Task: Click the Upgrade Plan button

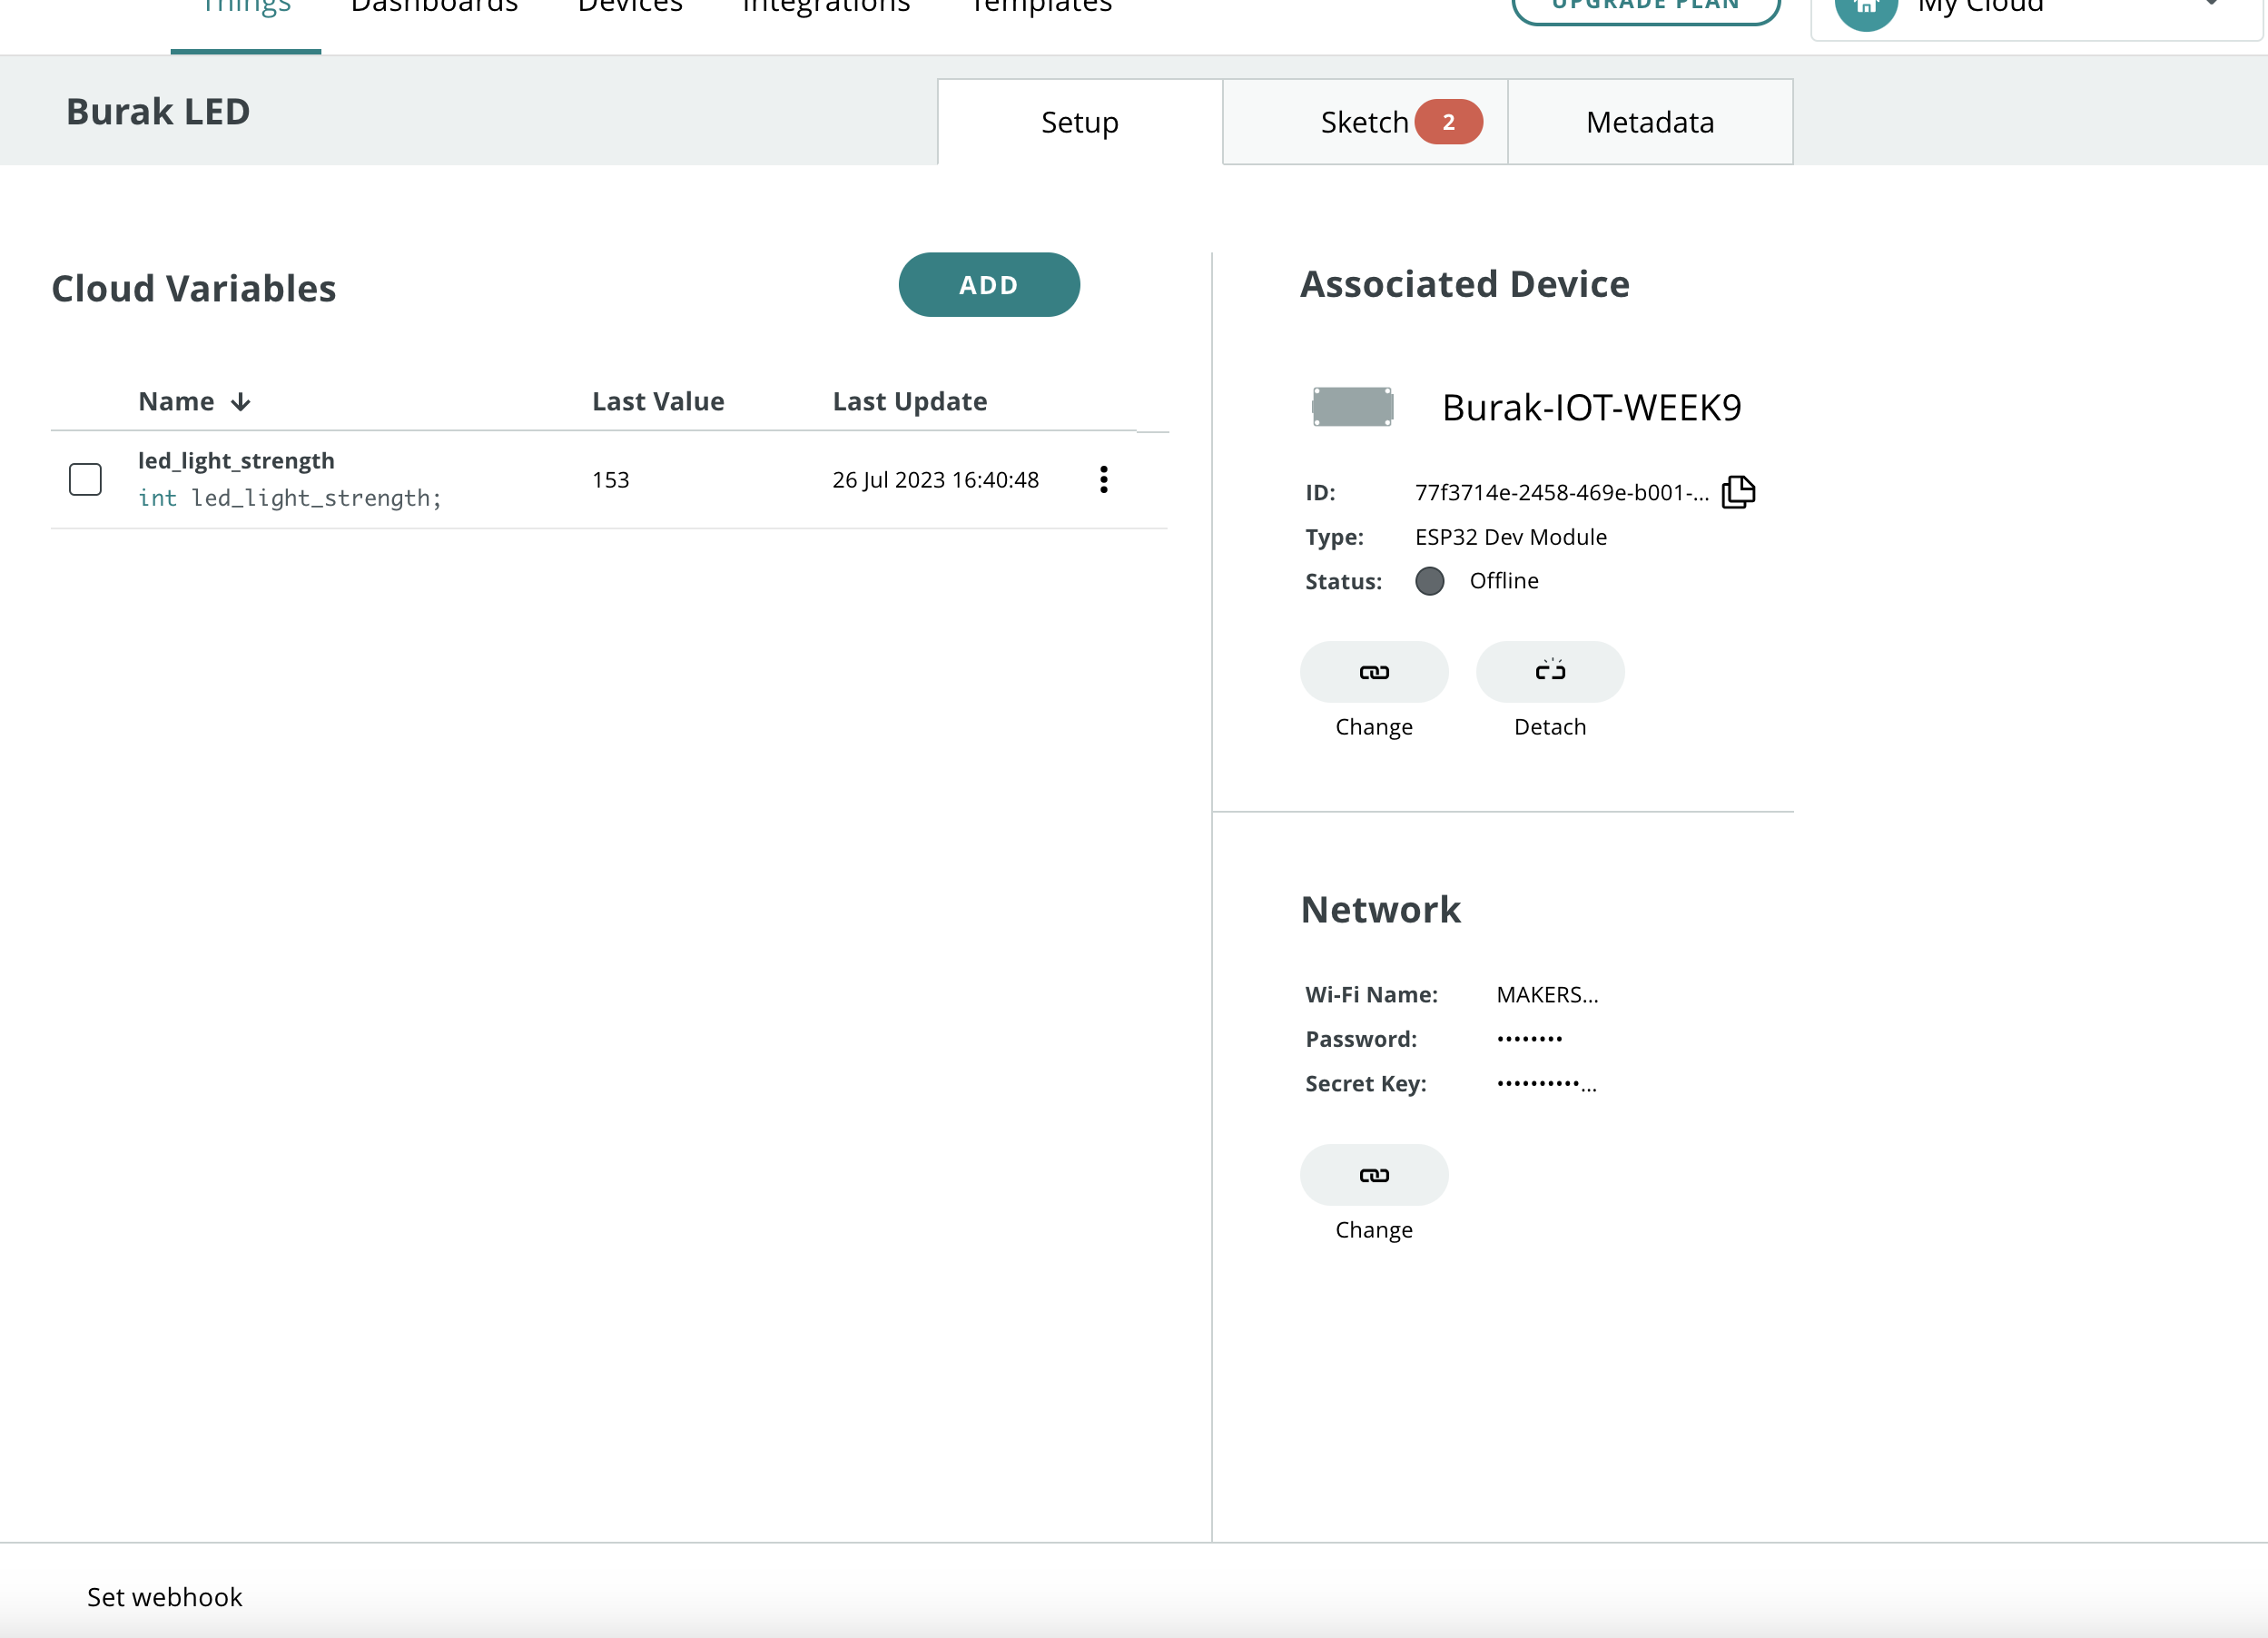Action: [x=1645, y=8]
